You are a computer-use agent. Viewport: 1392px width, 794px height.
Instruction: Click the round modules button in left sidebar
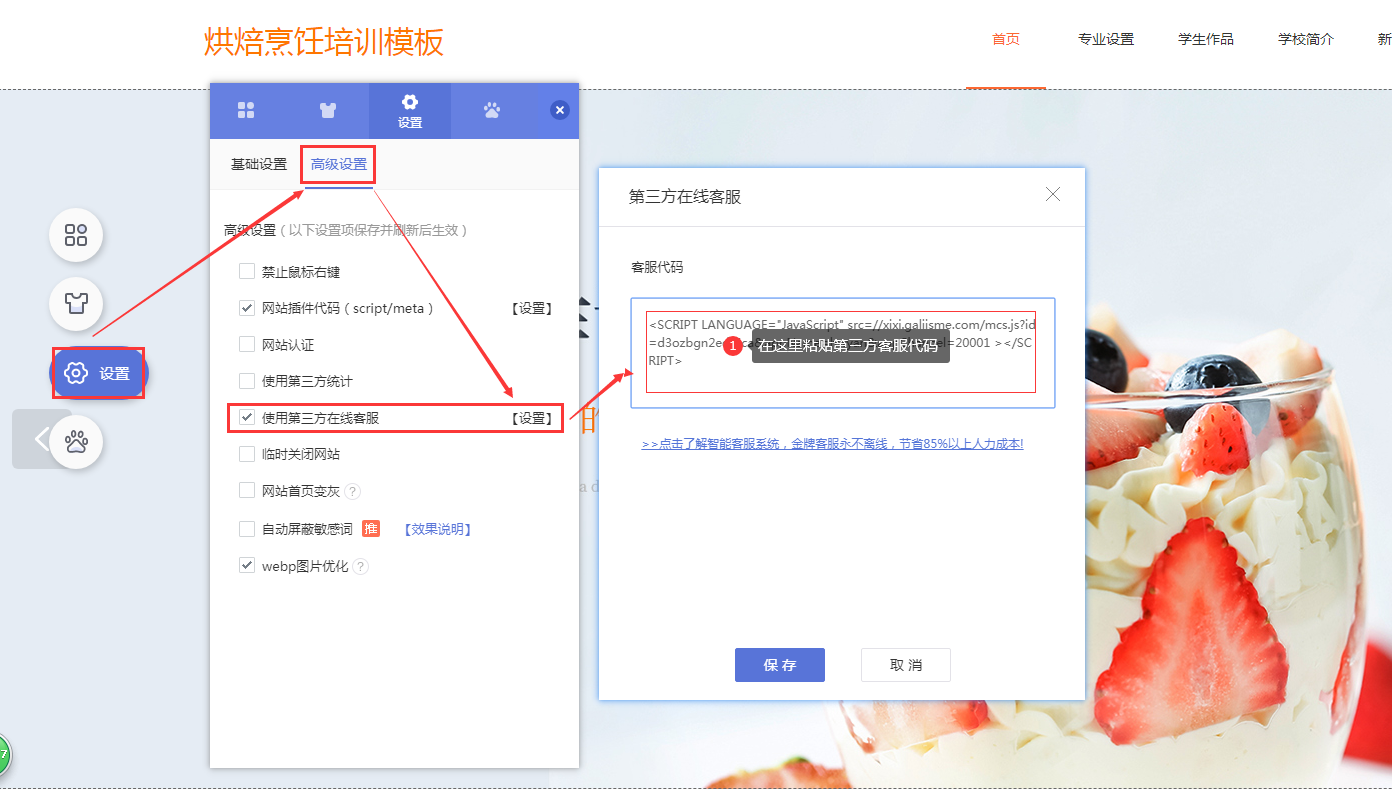76,235
